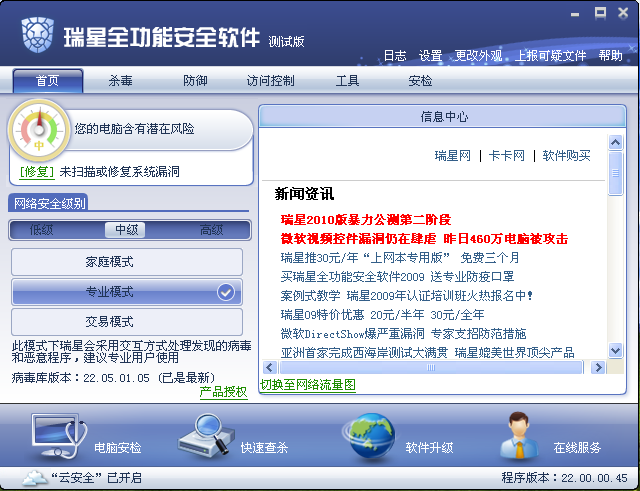Click the risk level gauge dial

click(39, 131)
